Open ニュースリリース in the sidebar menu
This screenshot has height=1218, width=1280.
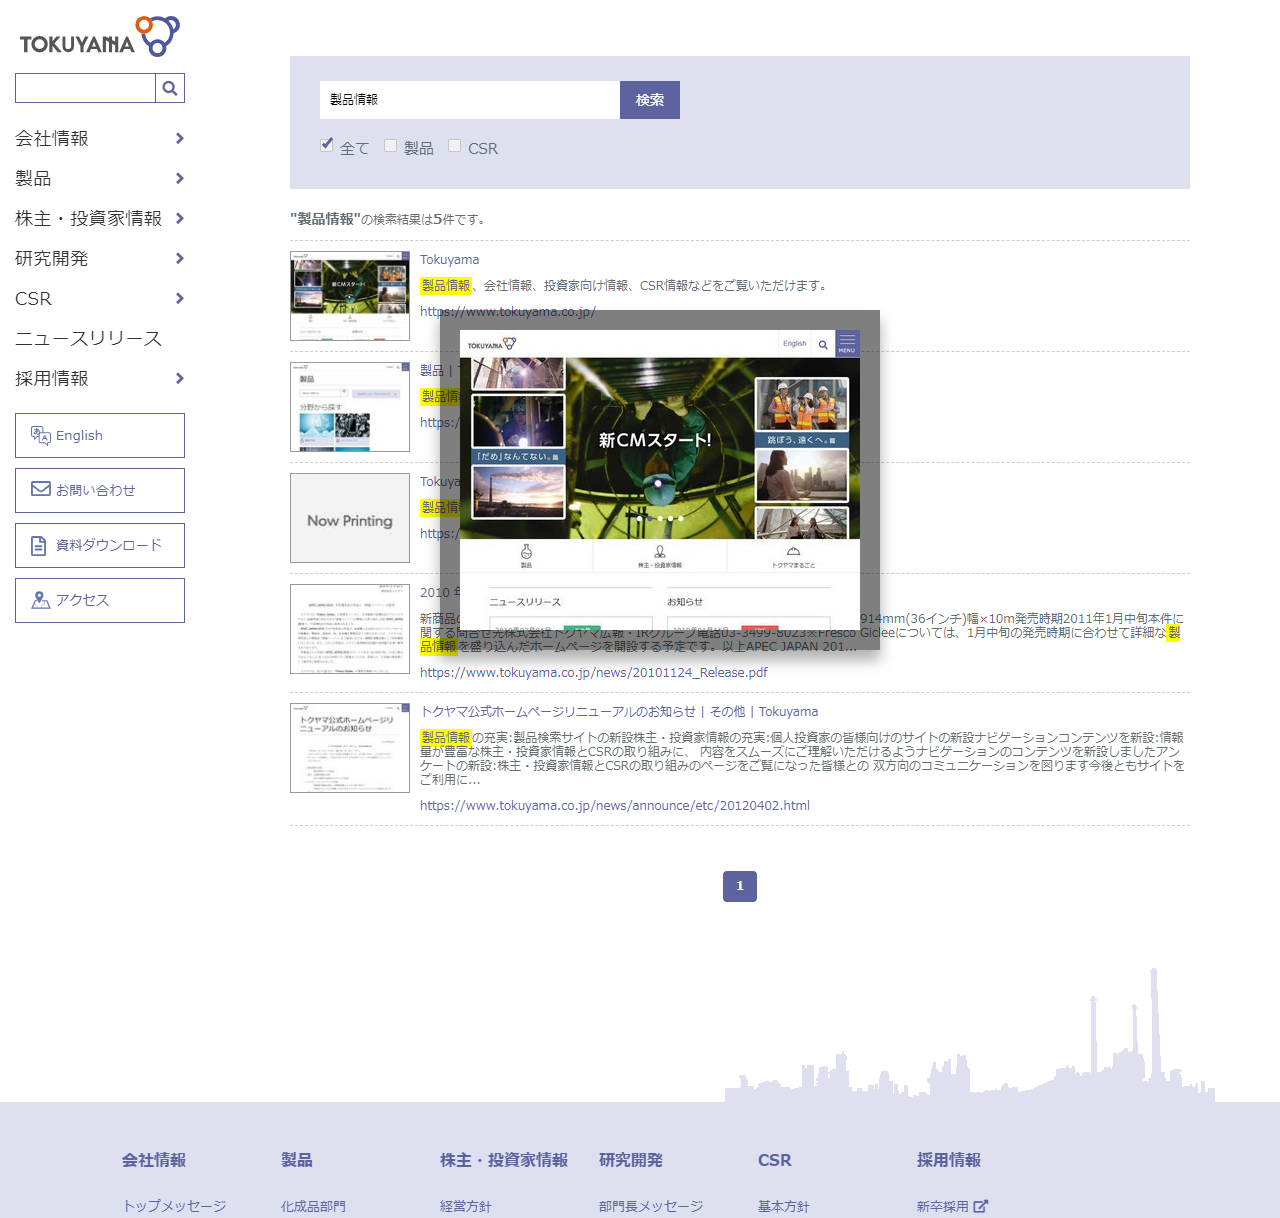[88, 338]
